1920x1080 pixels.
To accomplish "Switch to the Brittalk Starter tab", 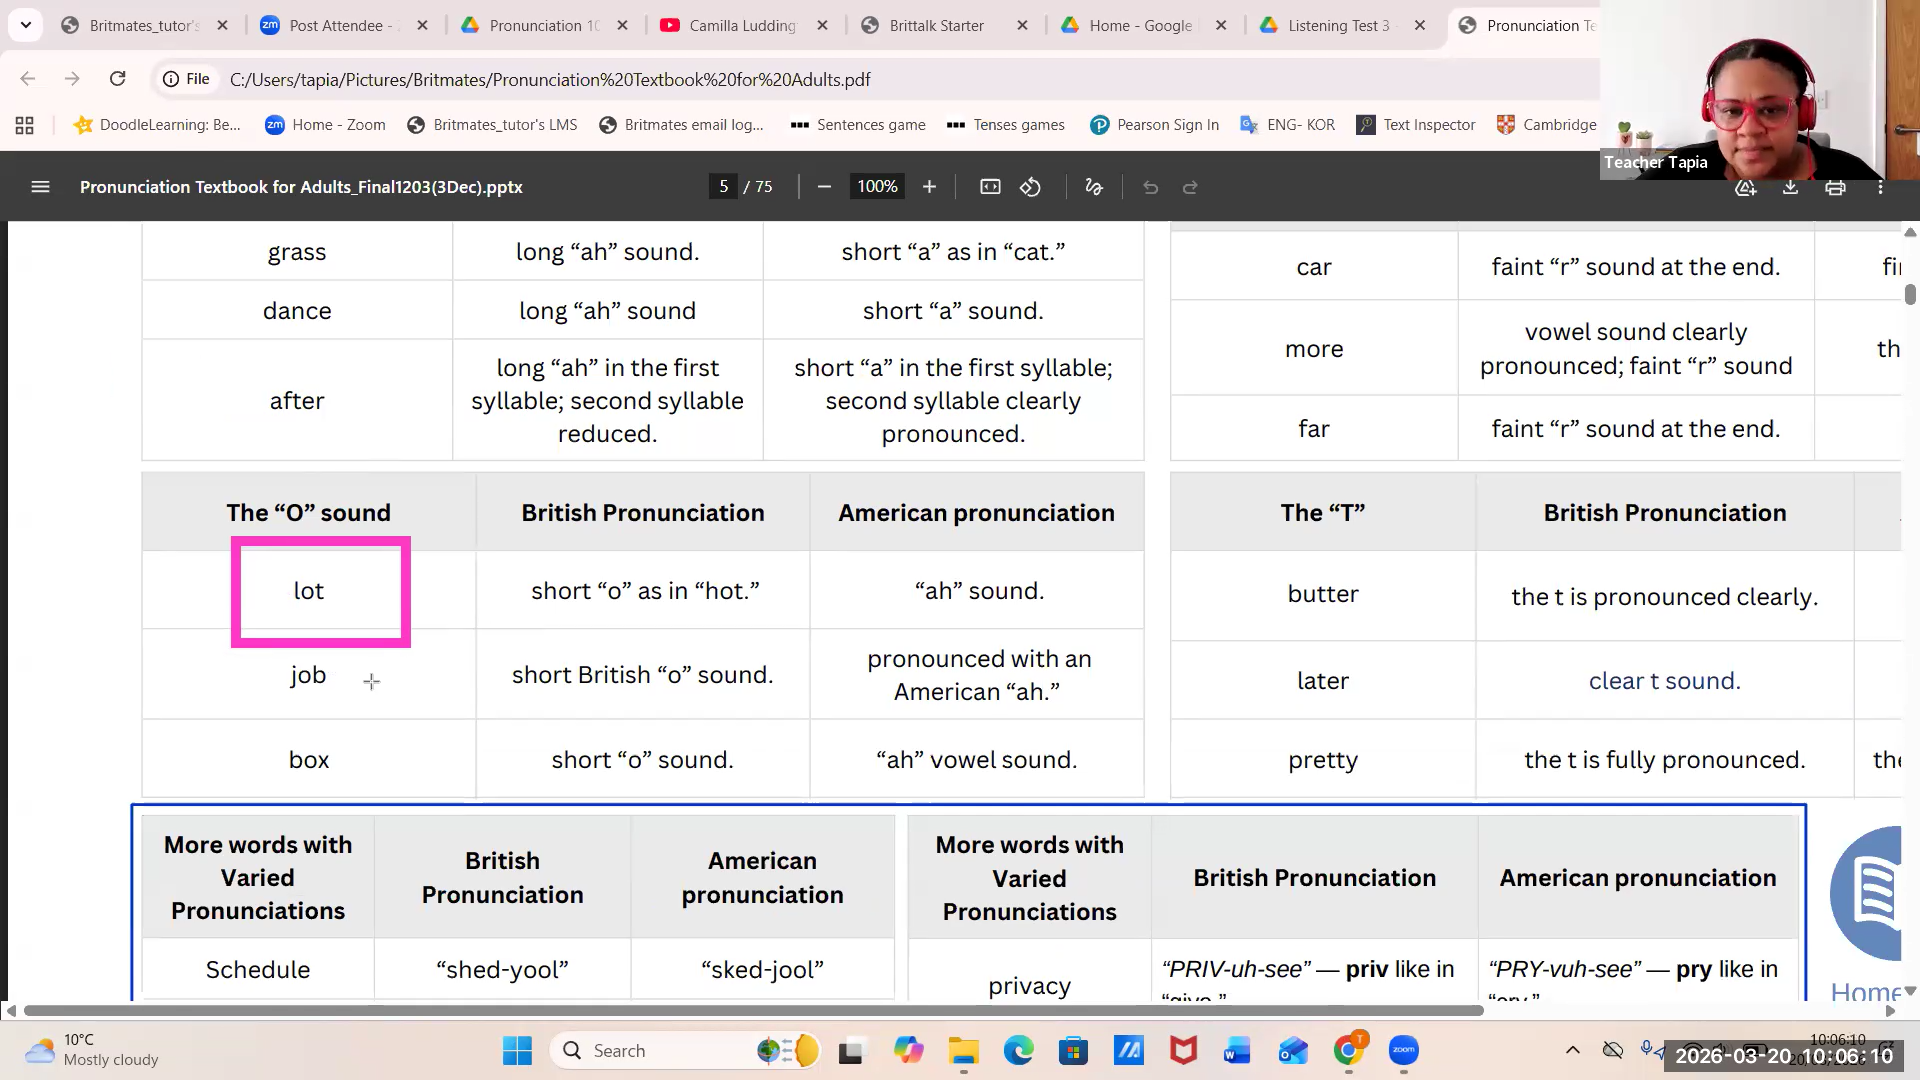I will pyautogui.click(x=936, y=25).
